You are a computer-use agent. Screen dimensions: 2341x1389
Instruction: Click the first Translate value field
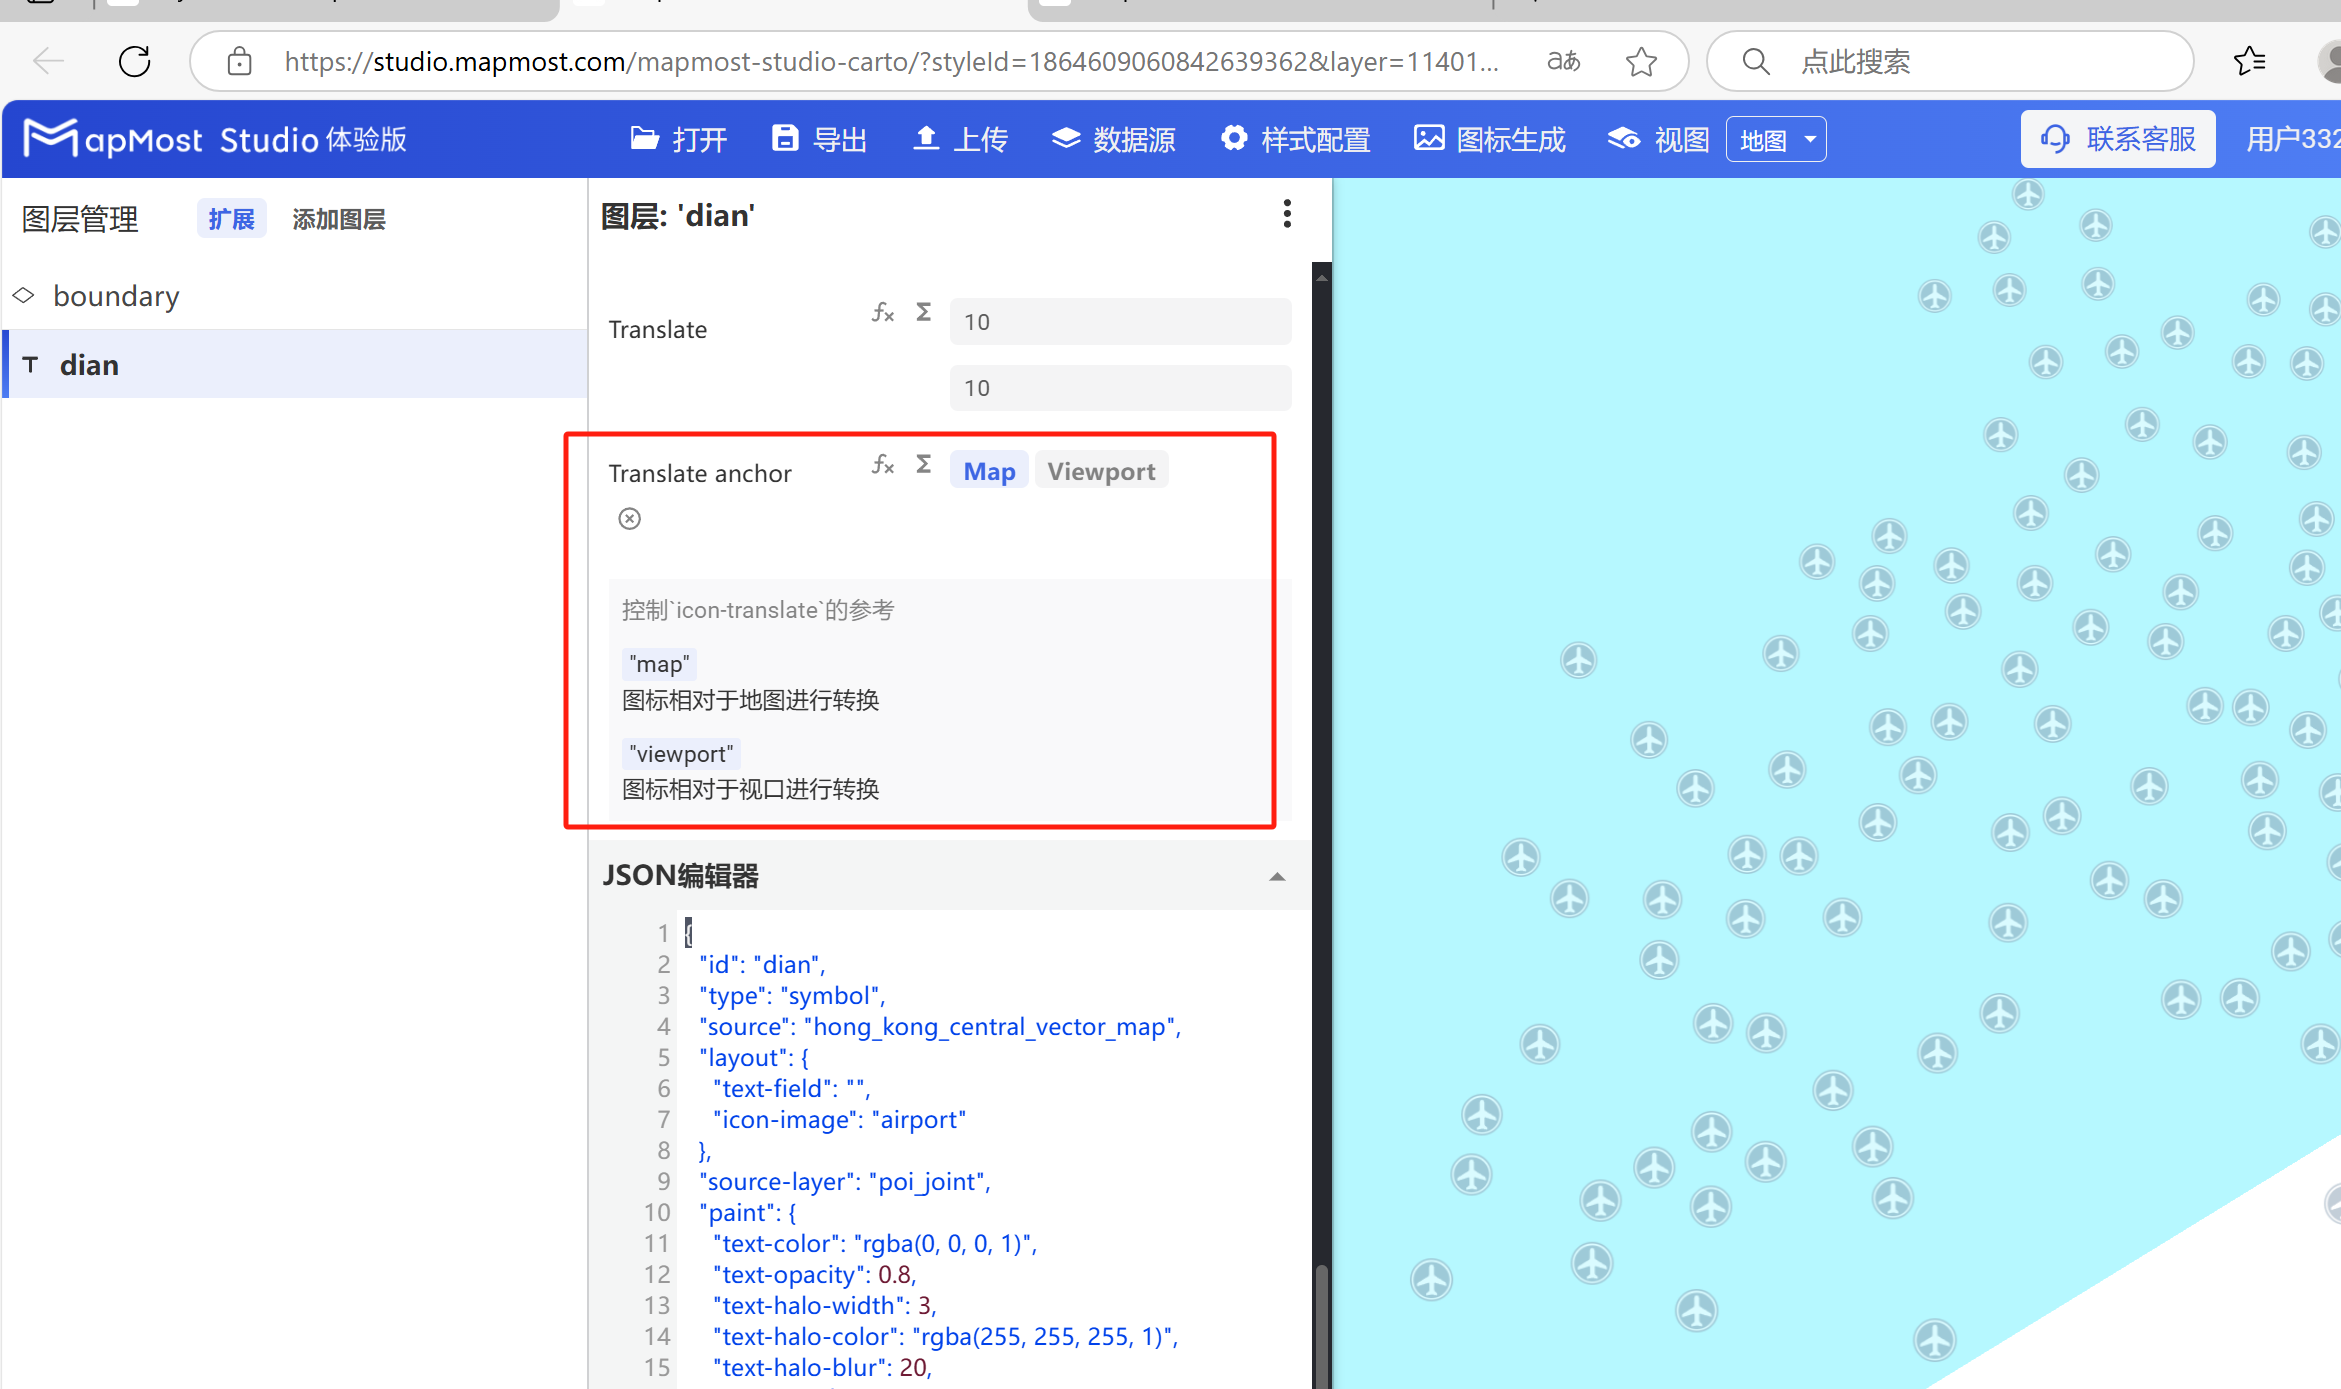click(x=1120, y=322)
